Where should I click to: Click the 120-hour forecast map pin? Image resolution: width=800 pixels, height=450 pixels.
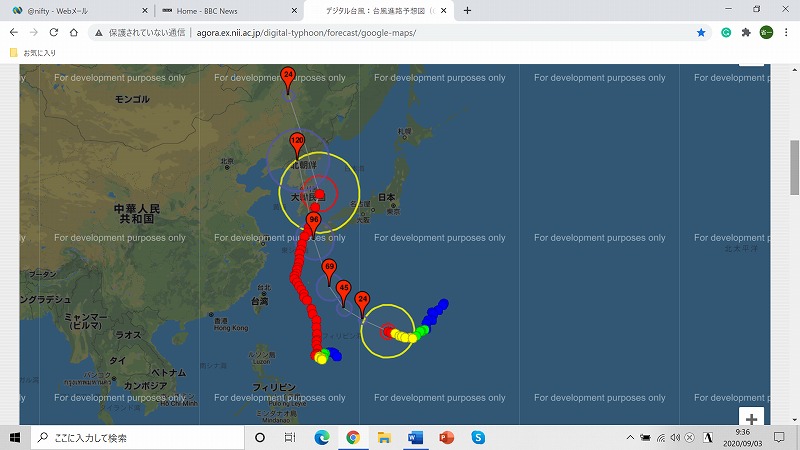coord(297,141)
